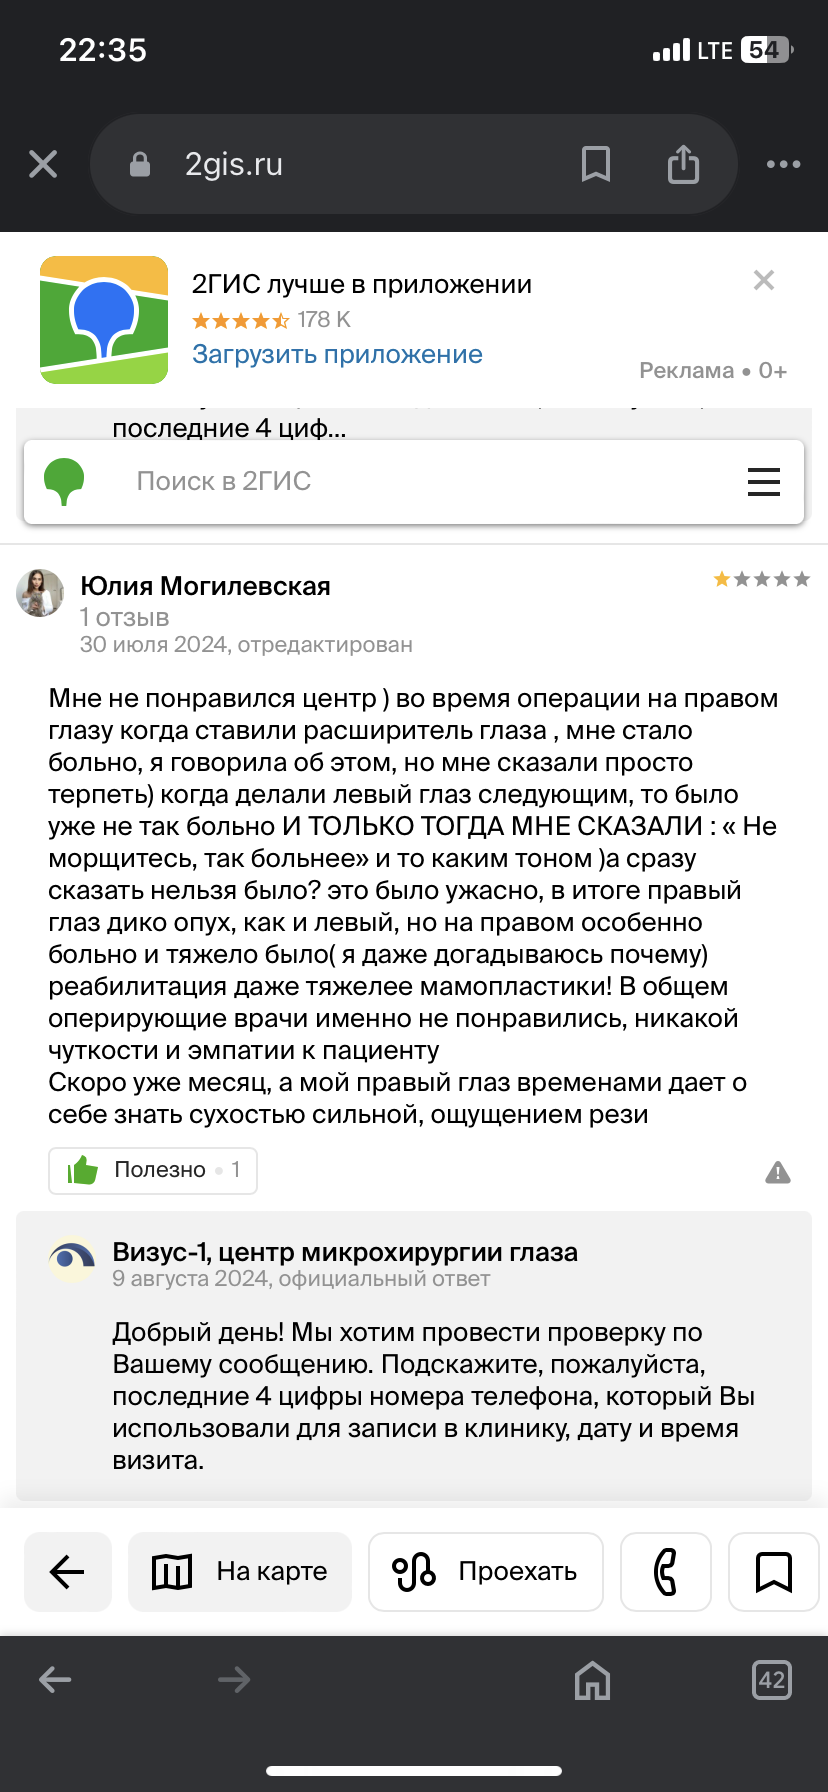Tap 'Загрузить приложение' link
The image size is (828, 1792).
pyautogui.click(x=337, y=354)
